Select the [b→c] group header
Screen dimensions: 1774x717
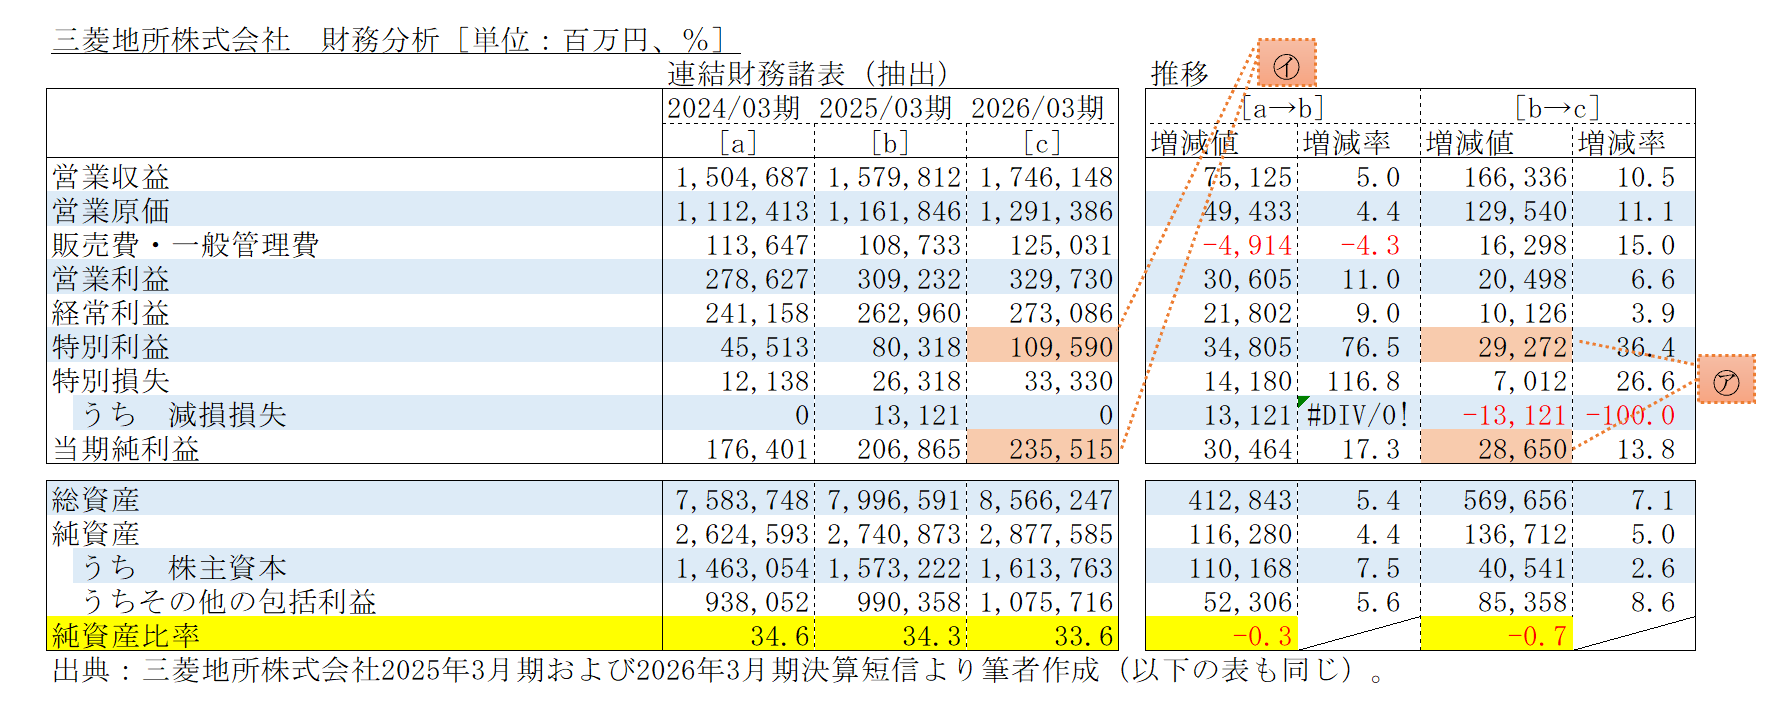1558,107
